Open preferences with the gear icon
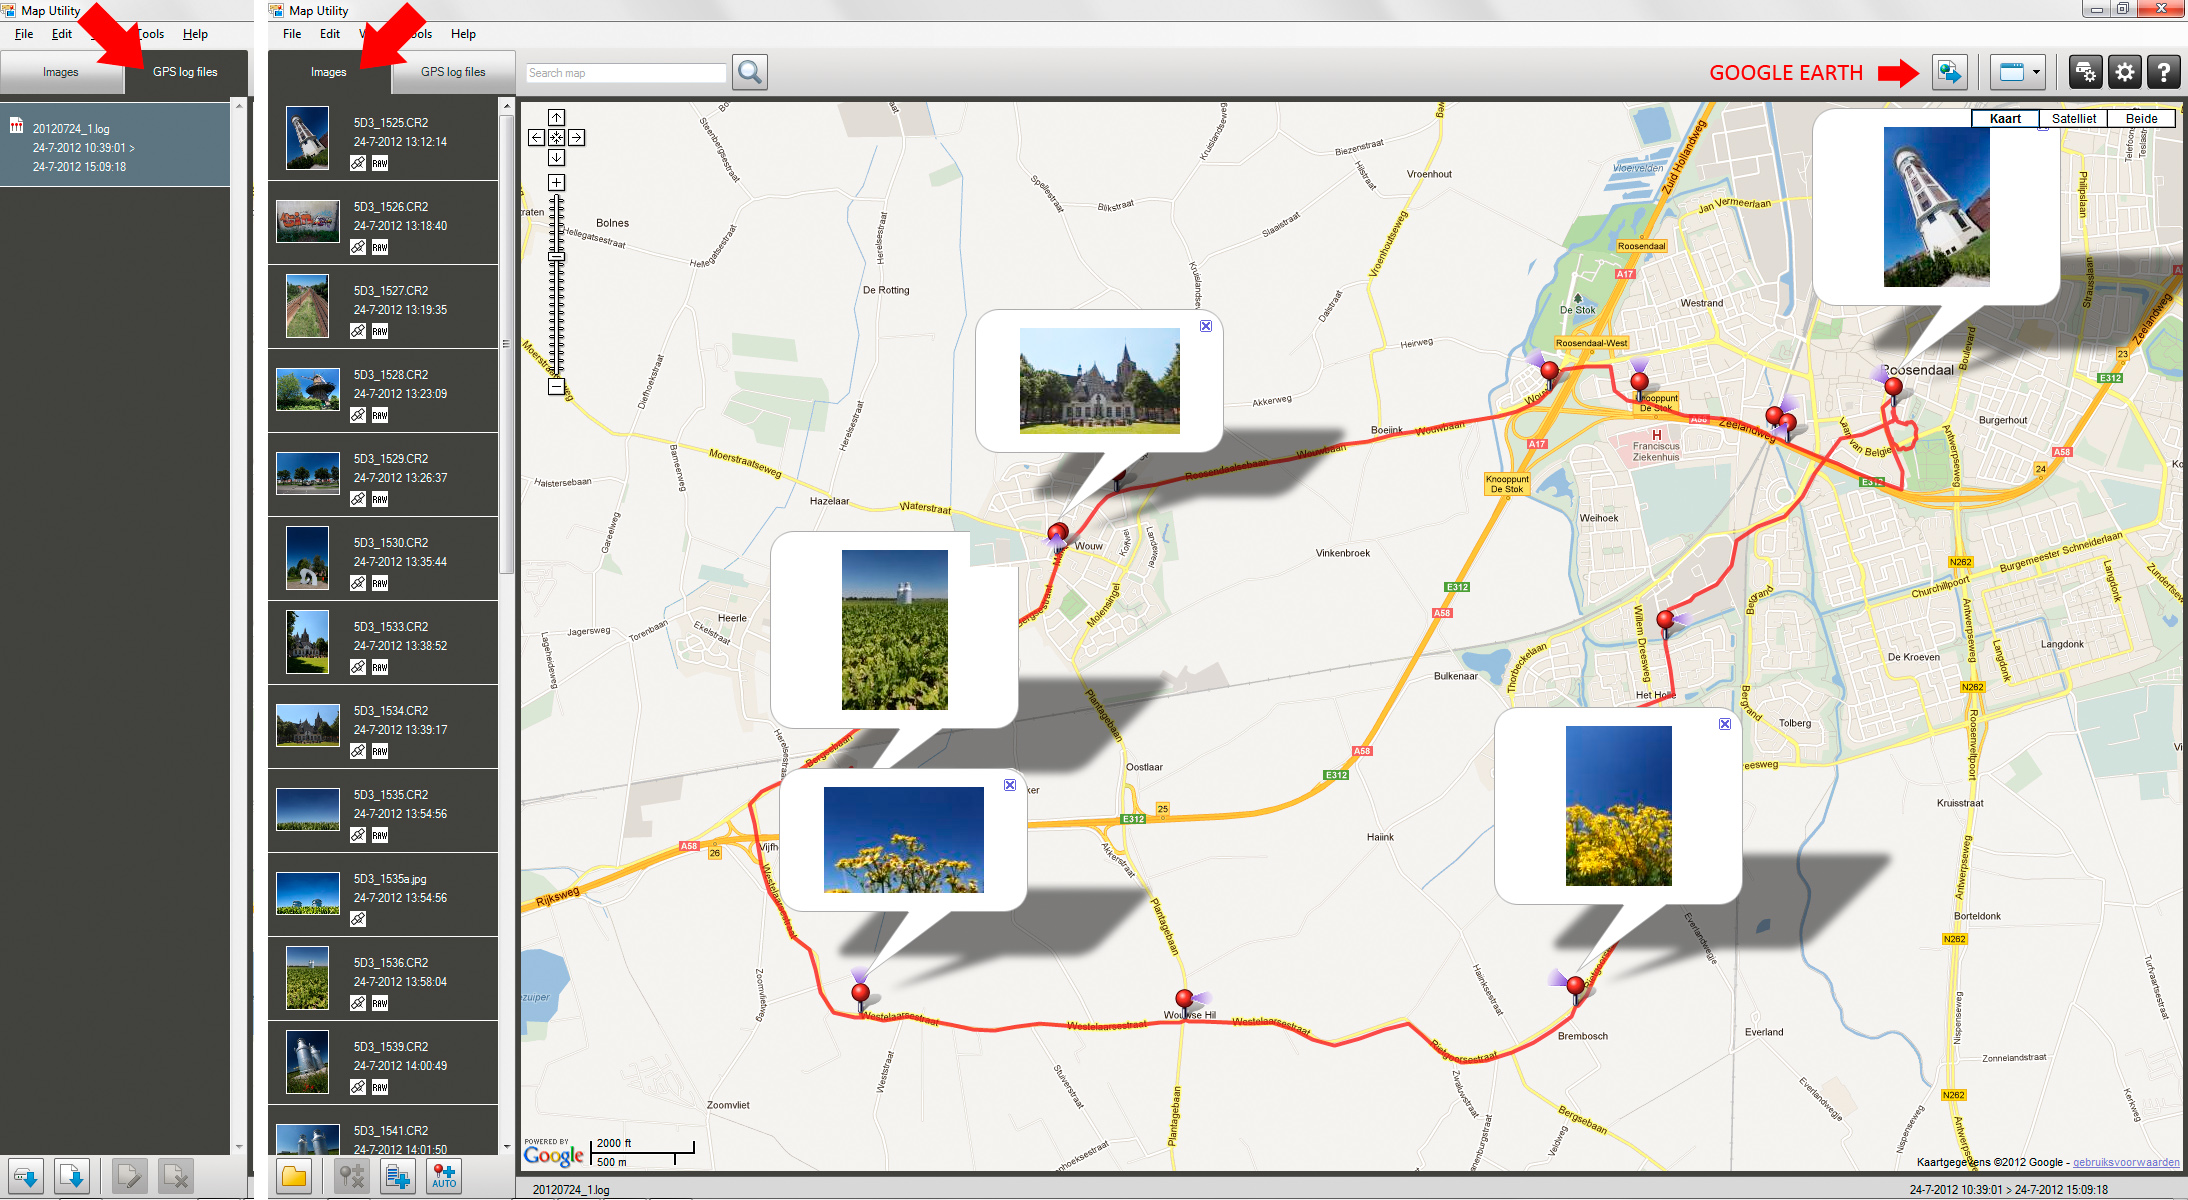The image size is (2188, 1200). (2124, 72)
